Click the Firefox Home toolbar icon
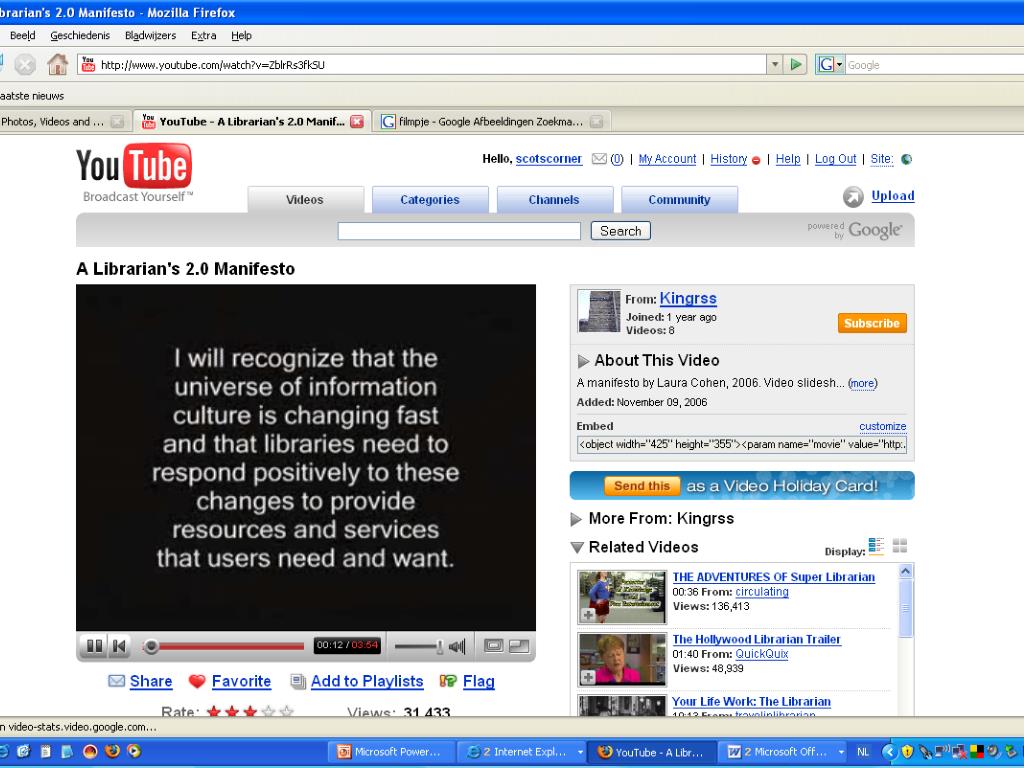1024x768 pixels. [57, 65]
